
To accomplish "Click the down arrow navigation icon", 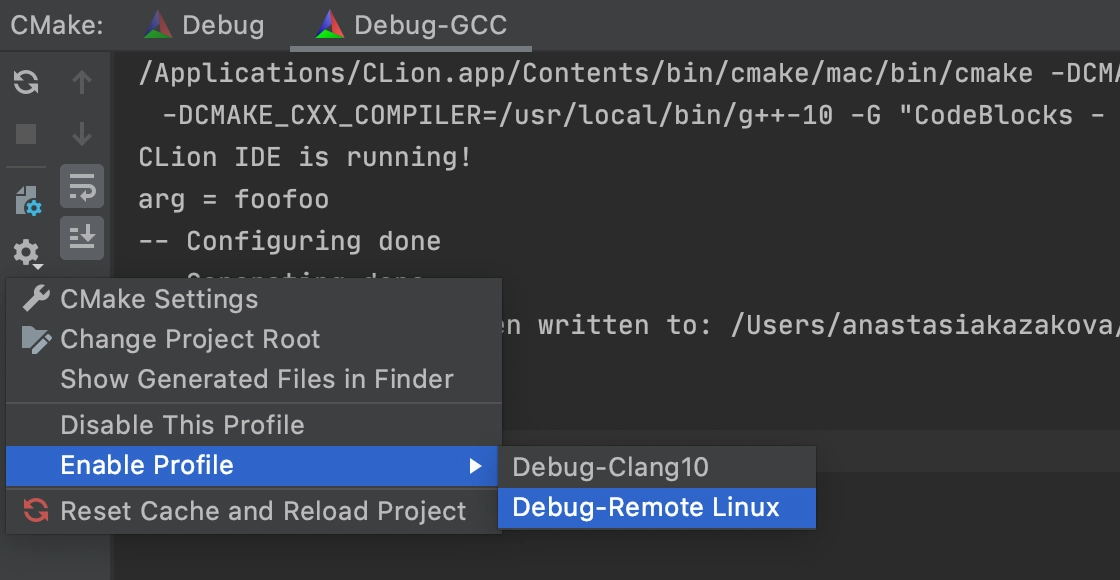I will click(x=82, y=134).
